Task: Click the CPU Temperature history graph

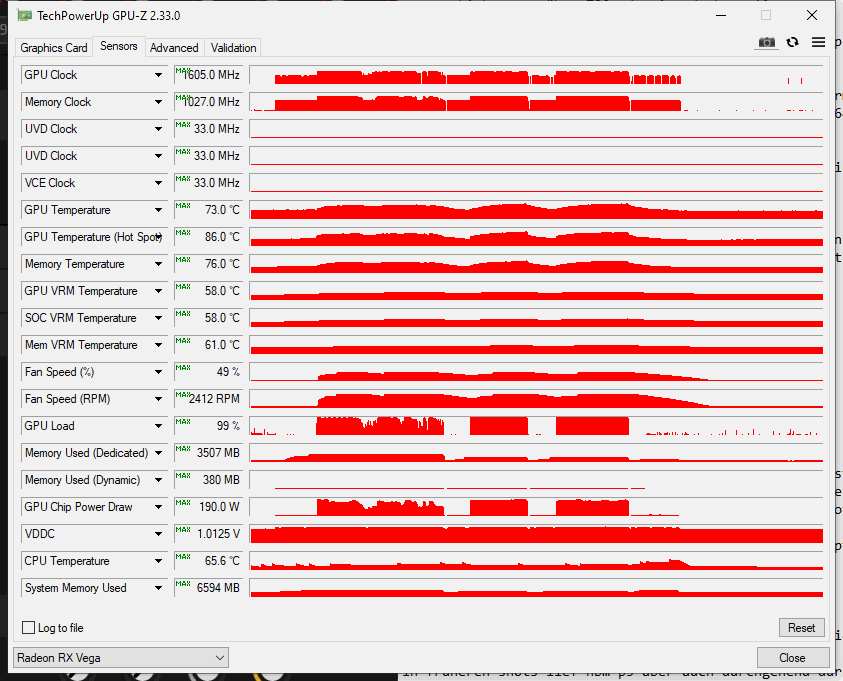Action: (537, 561)
